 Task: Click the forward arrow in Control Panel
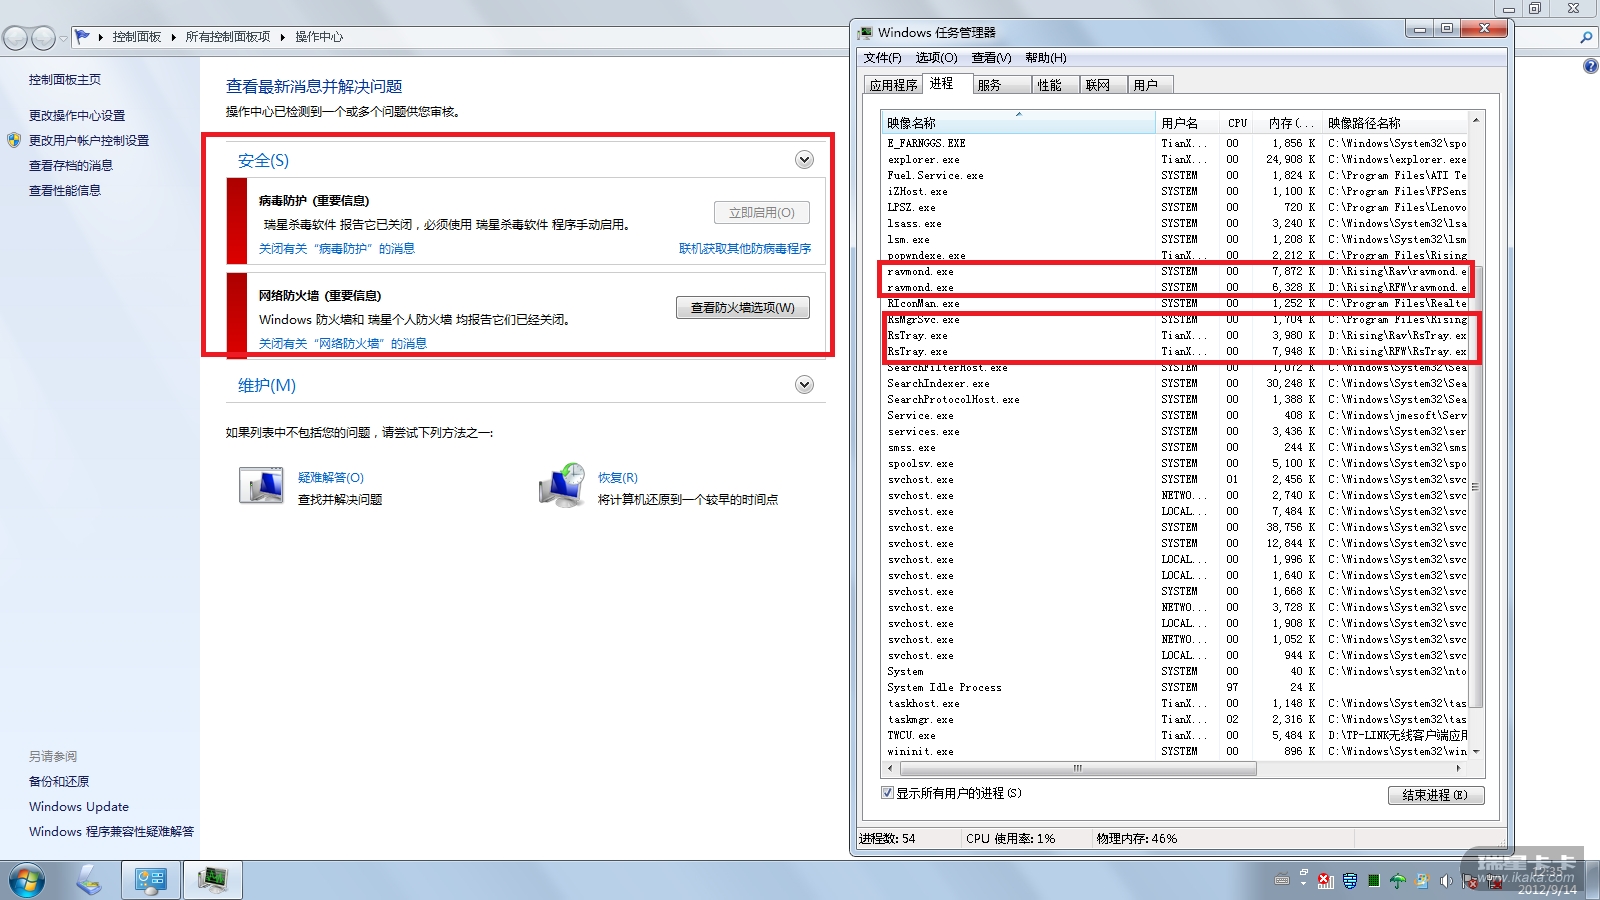(43, 38)
